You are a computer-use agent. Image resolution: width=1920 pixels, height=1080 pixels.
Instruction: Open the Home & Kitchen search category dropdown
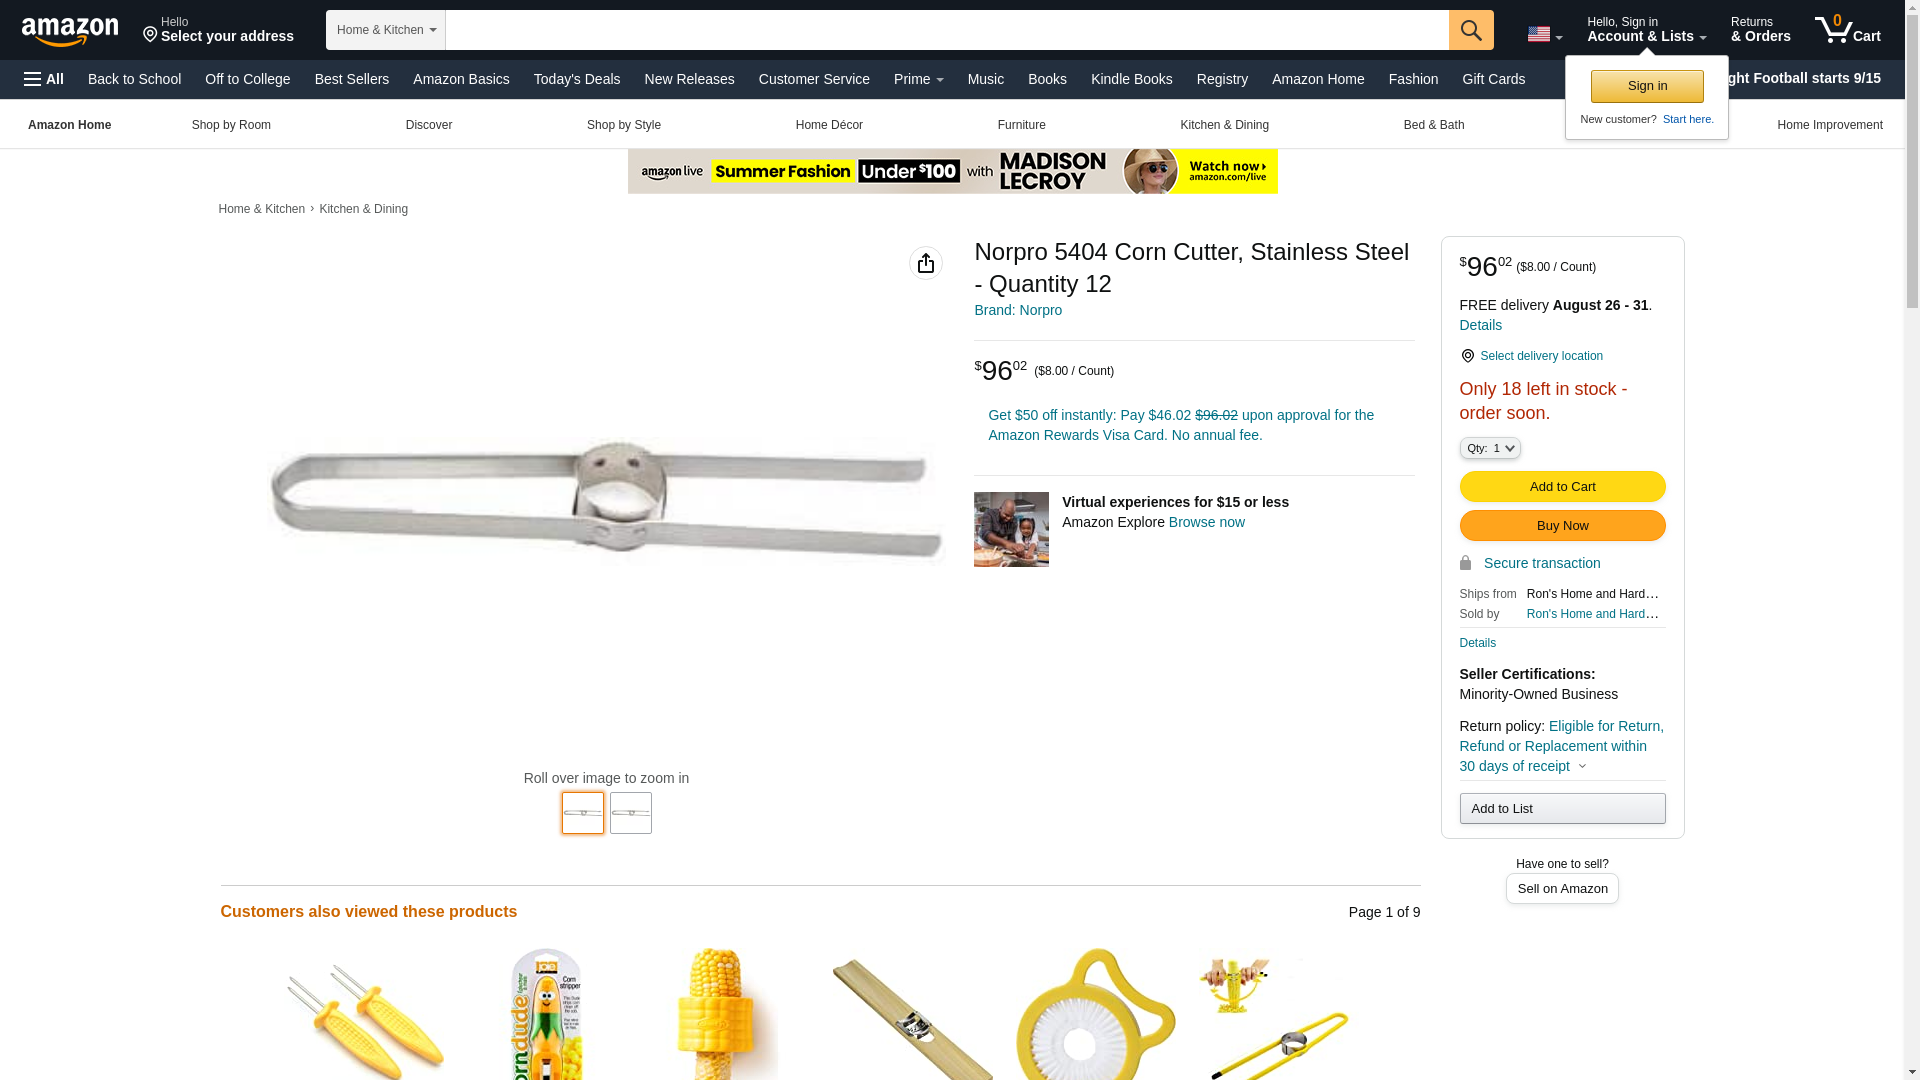point(386,30)
